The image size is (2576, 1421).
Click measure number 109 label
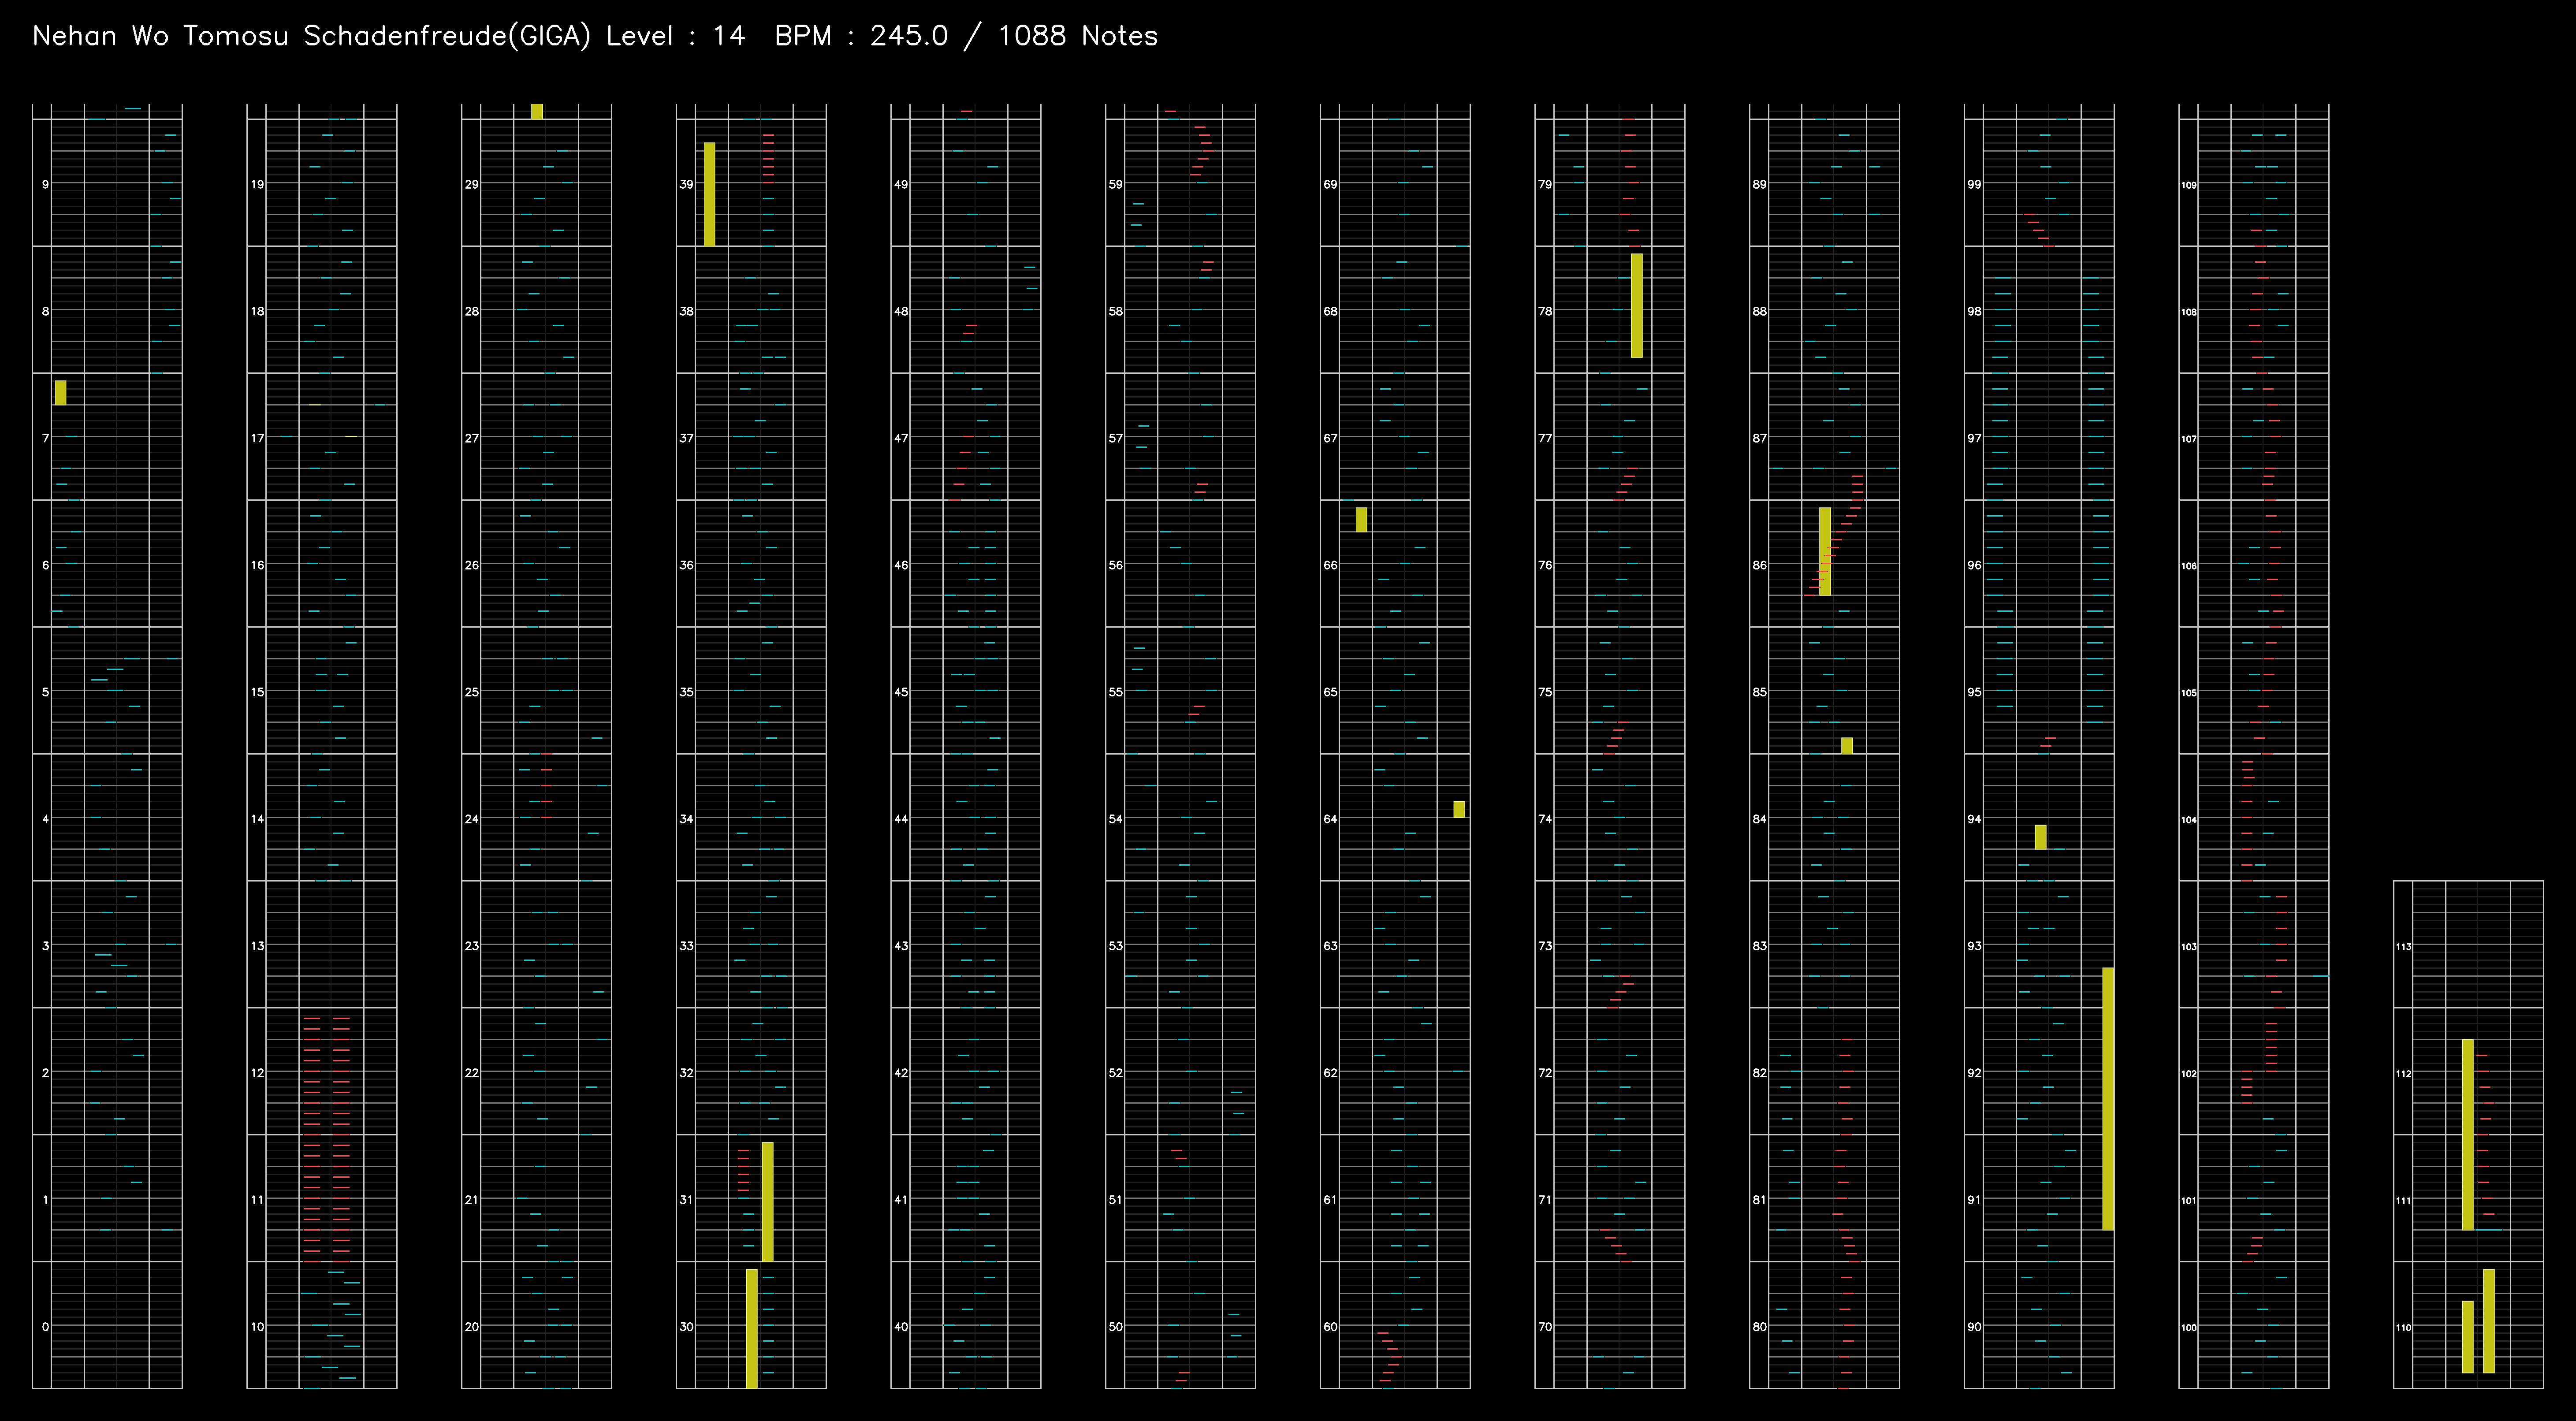point(2189,185)
